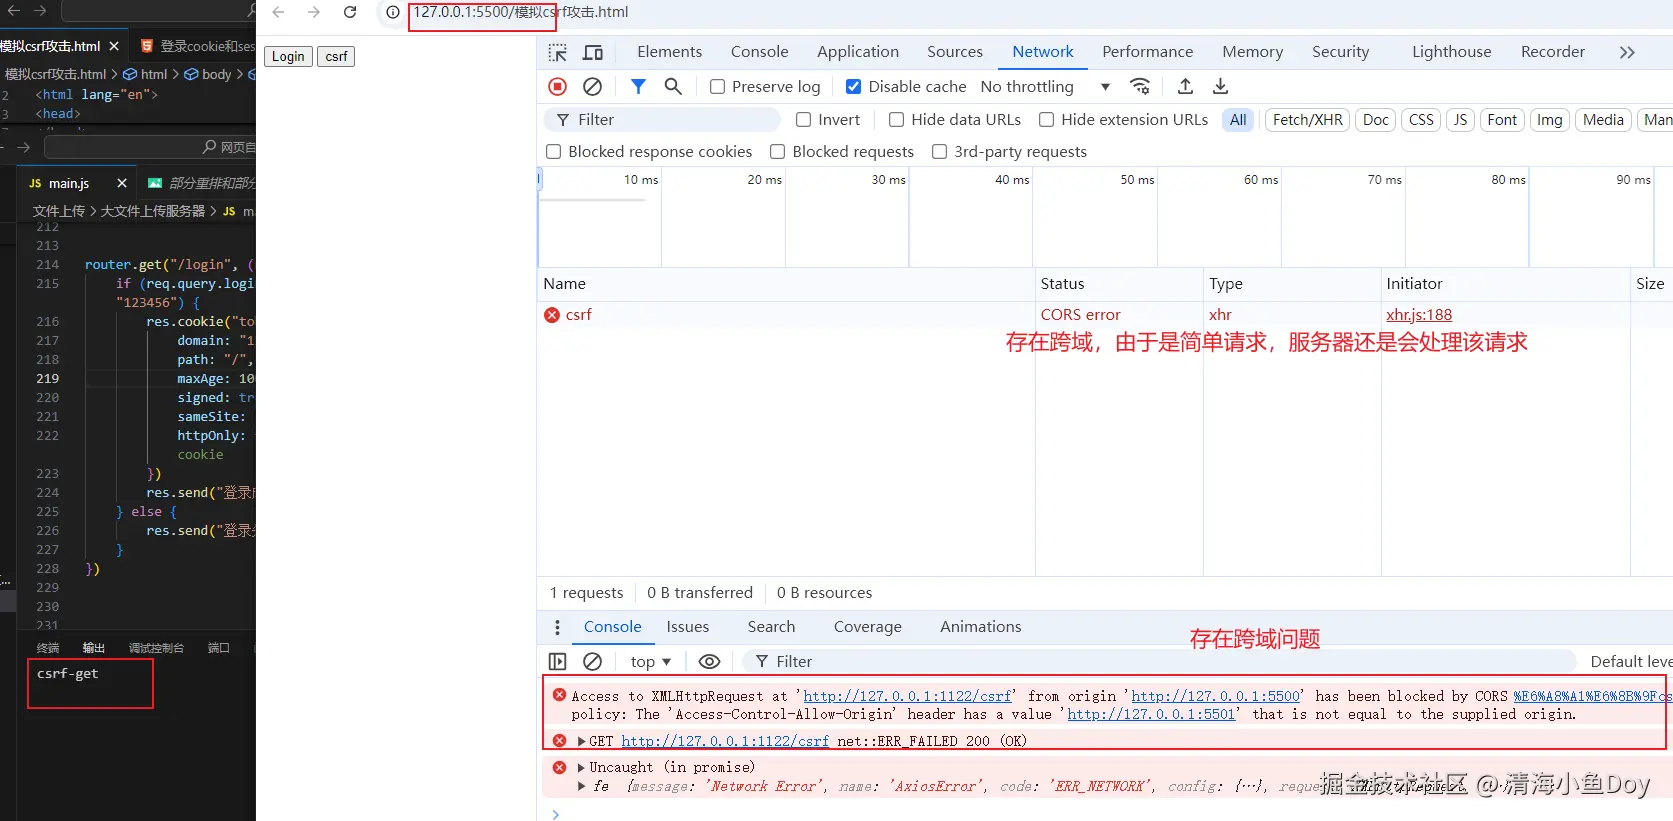Go back in the browser
This screenshot has width=1673, height=821.
tap(279, 12)
